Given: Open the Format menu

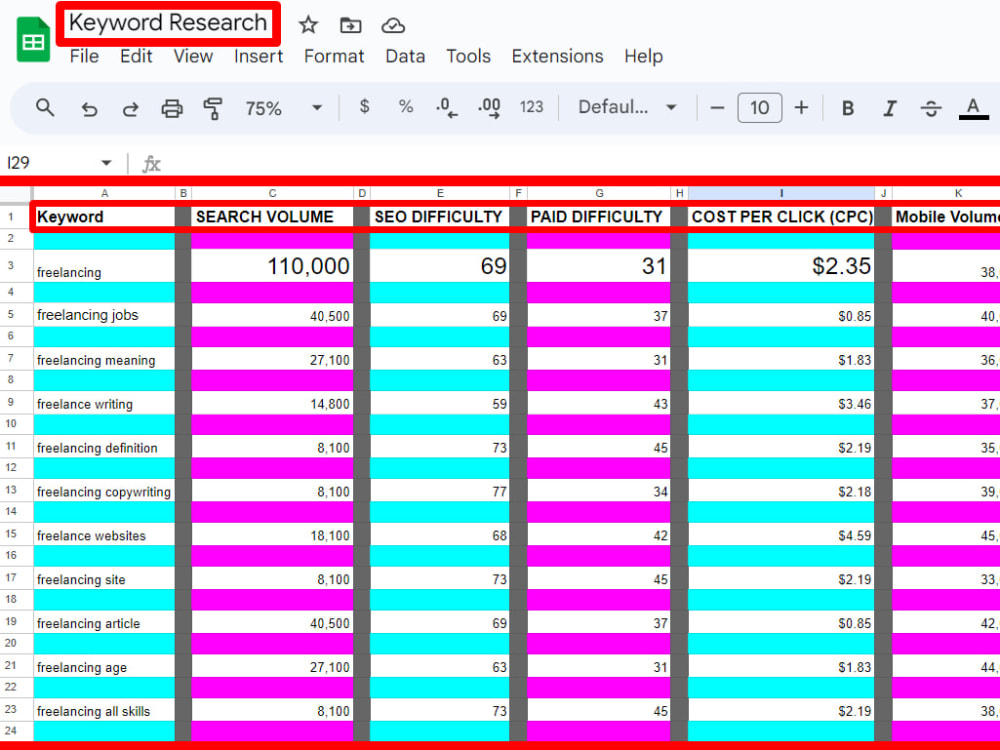Looking at the screenshot, I should tap(334, 56).
